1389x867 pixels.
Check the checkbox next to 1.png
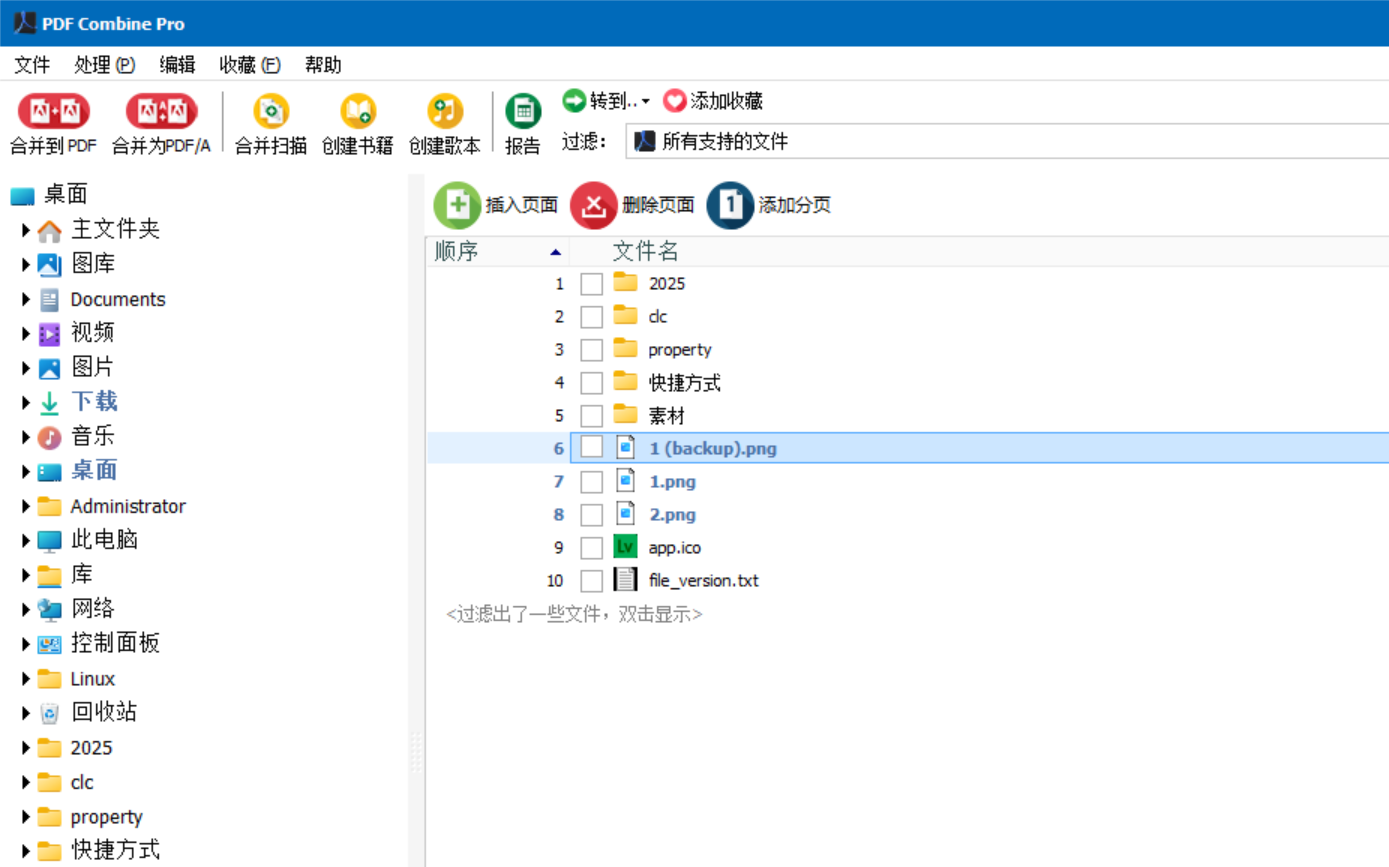point(591,481)
